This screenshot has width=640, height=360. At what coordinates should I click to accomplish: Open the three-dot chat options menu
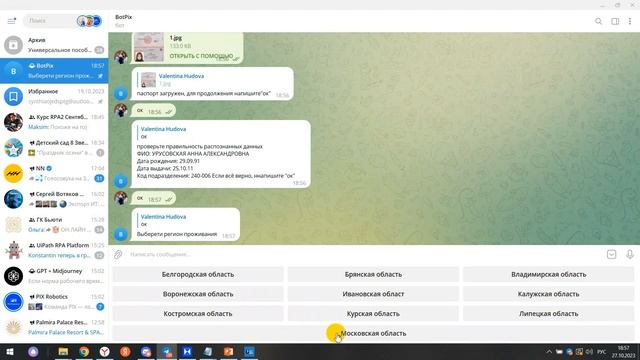pyautogui.click(x=630, y=21)
